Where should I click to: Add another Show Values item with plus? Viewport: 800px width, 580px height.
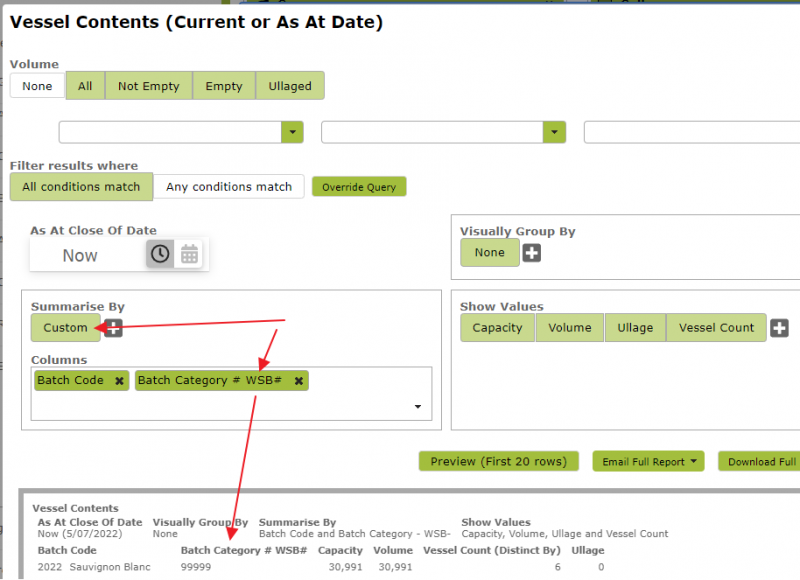[780, 328]
